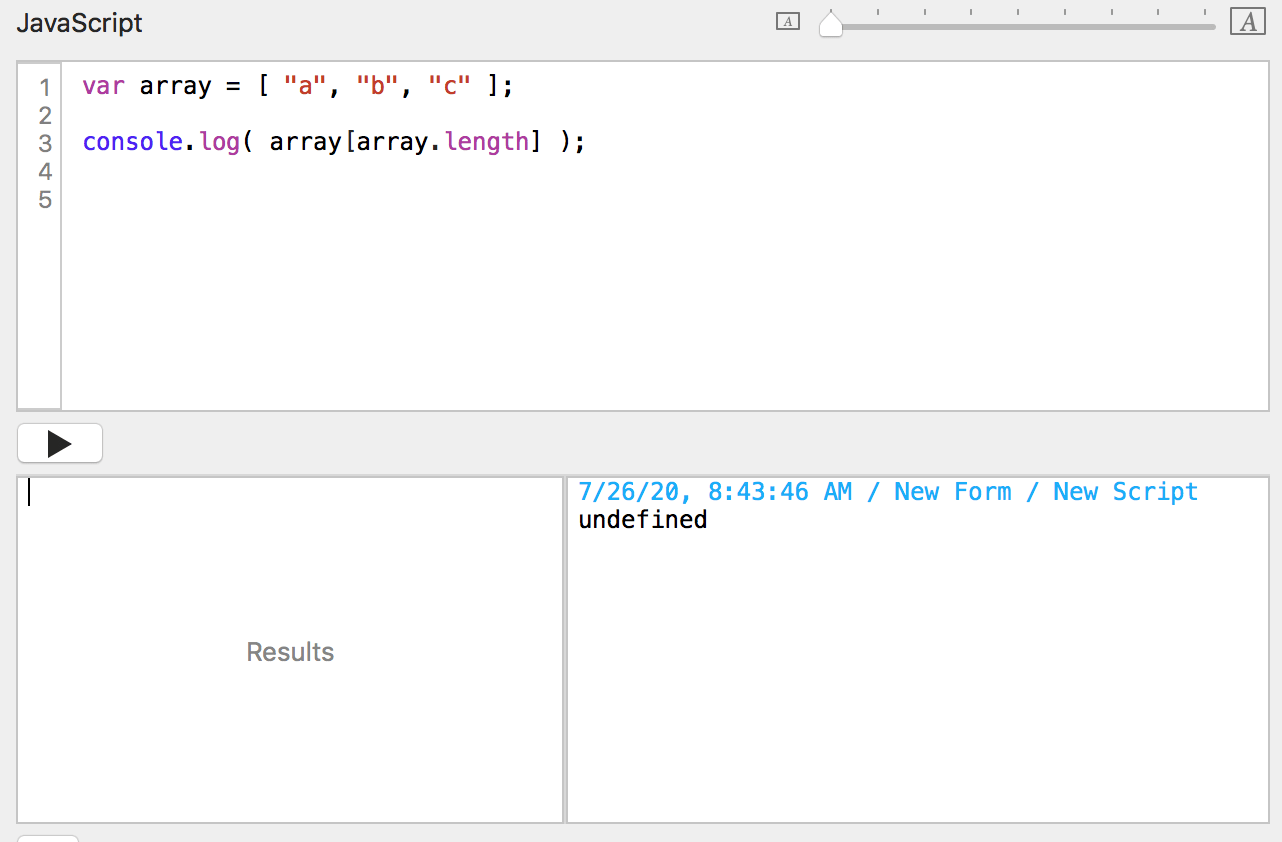The width and height of the screenshot is (1282, 842).
Task: Click the JavaScript title heading
Action: click(x=79, y=22)
